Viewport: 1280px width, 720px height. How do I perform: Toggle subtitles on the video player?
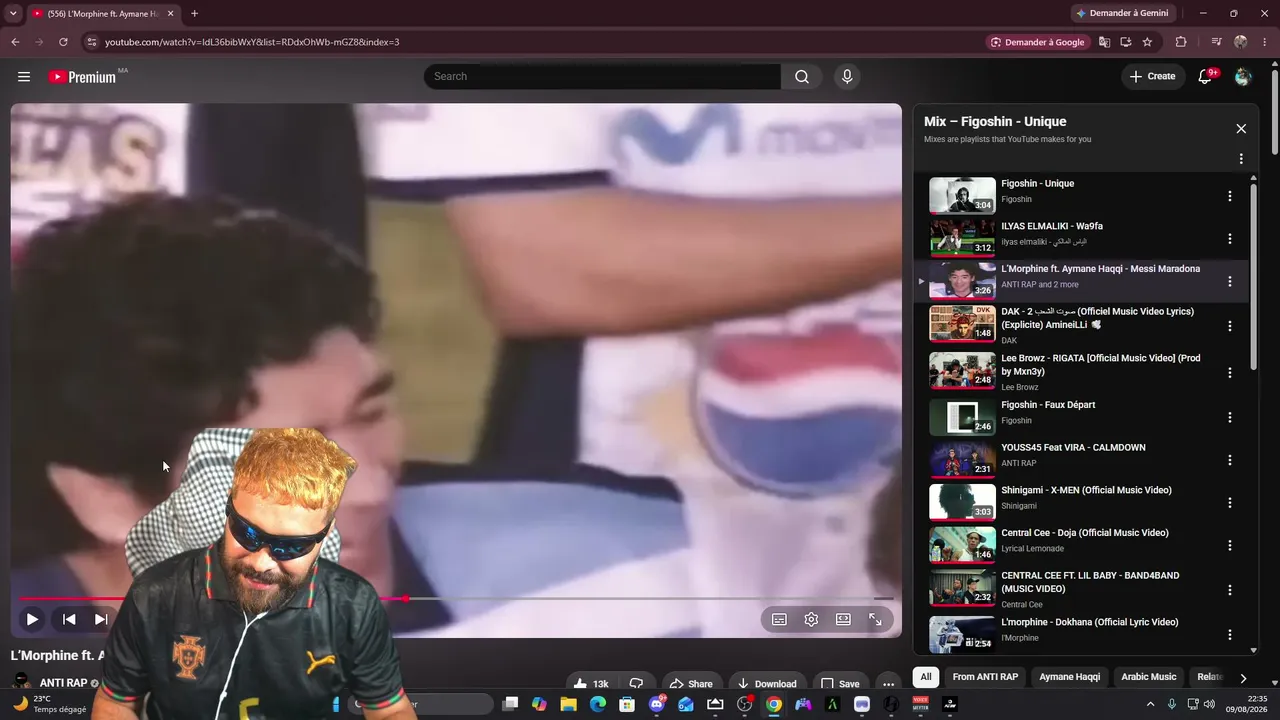(779, 620)
